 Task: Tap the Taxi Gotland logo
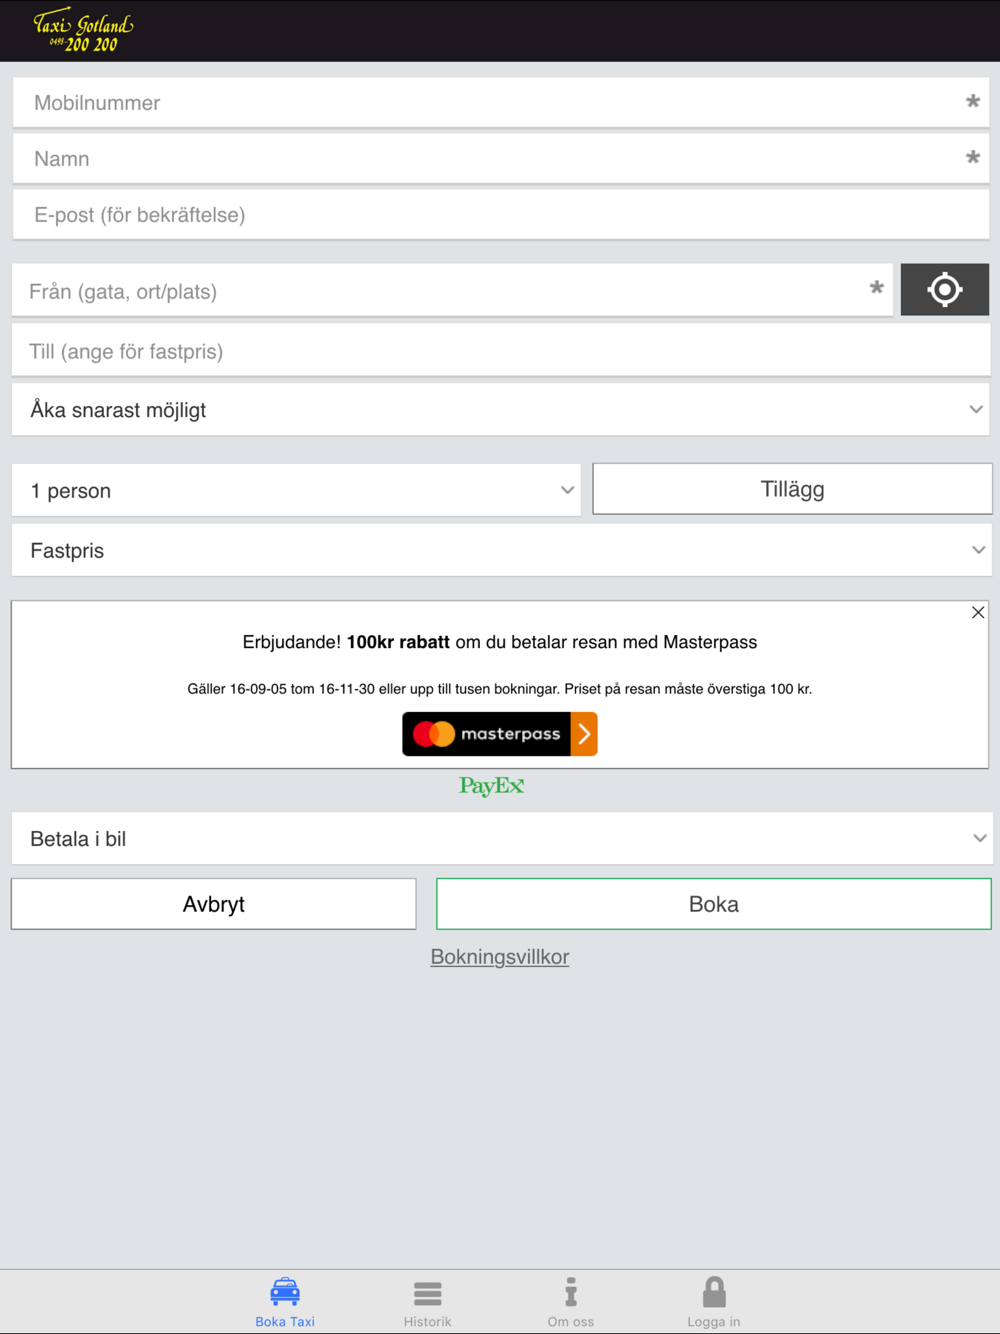tap(83, 31)
